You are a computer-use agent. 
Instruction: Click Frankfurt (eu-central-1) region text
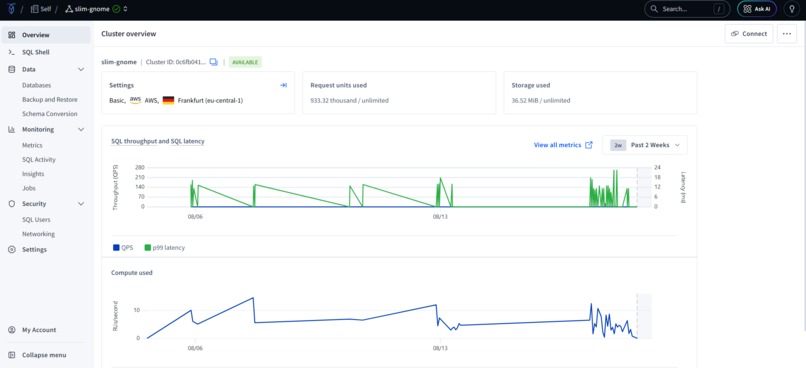click(210, 101)
